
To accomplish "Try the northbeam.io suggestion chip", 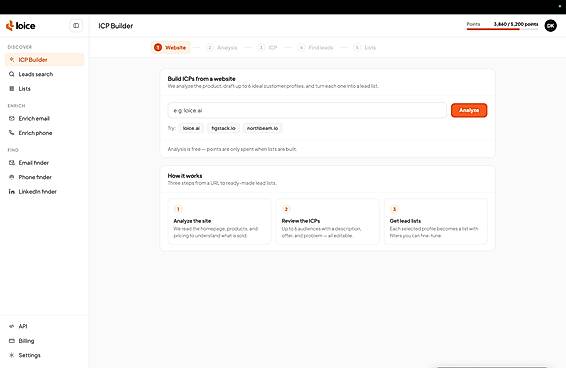I will [262, 128].
